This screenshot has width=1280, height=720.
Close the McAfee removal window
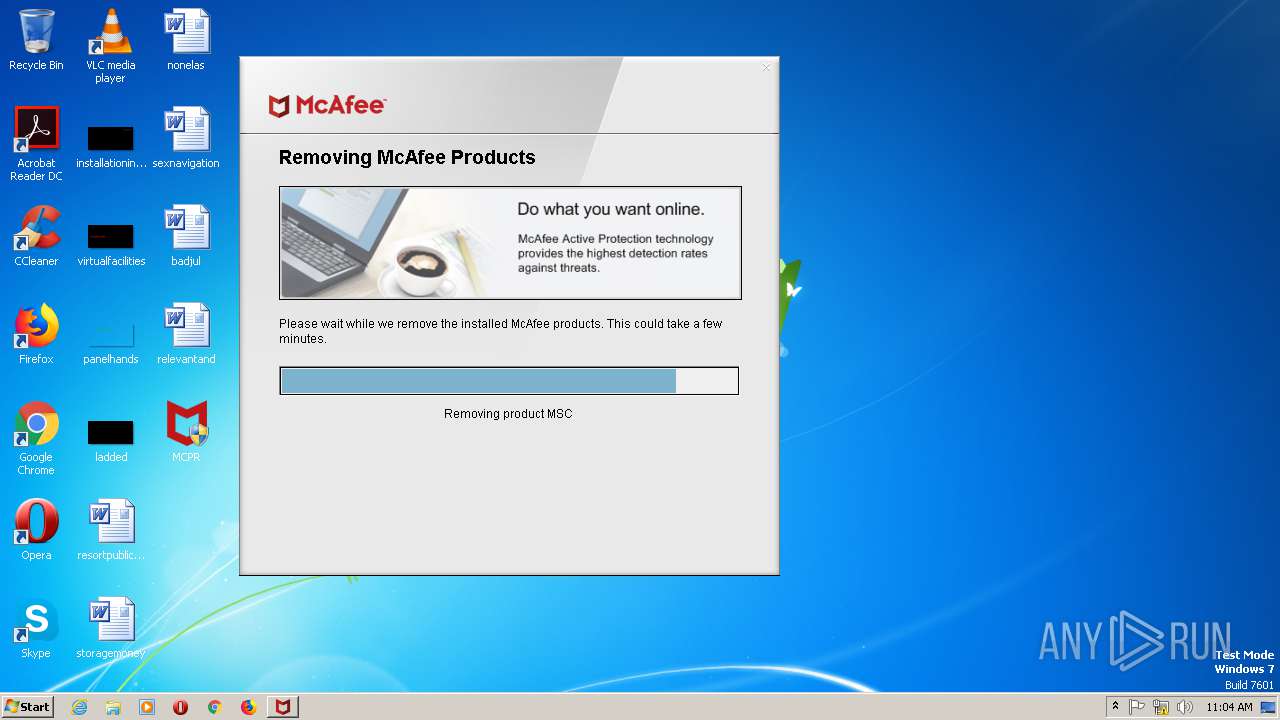point(766,68)
